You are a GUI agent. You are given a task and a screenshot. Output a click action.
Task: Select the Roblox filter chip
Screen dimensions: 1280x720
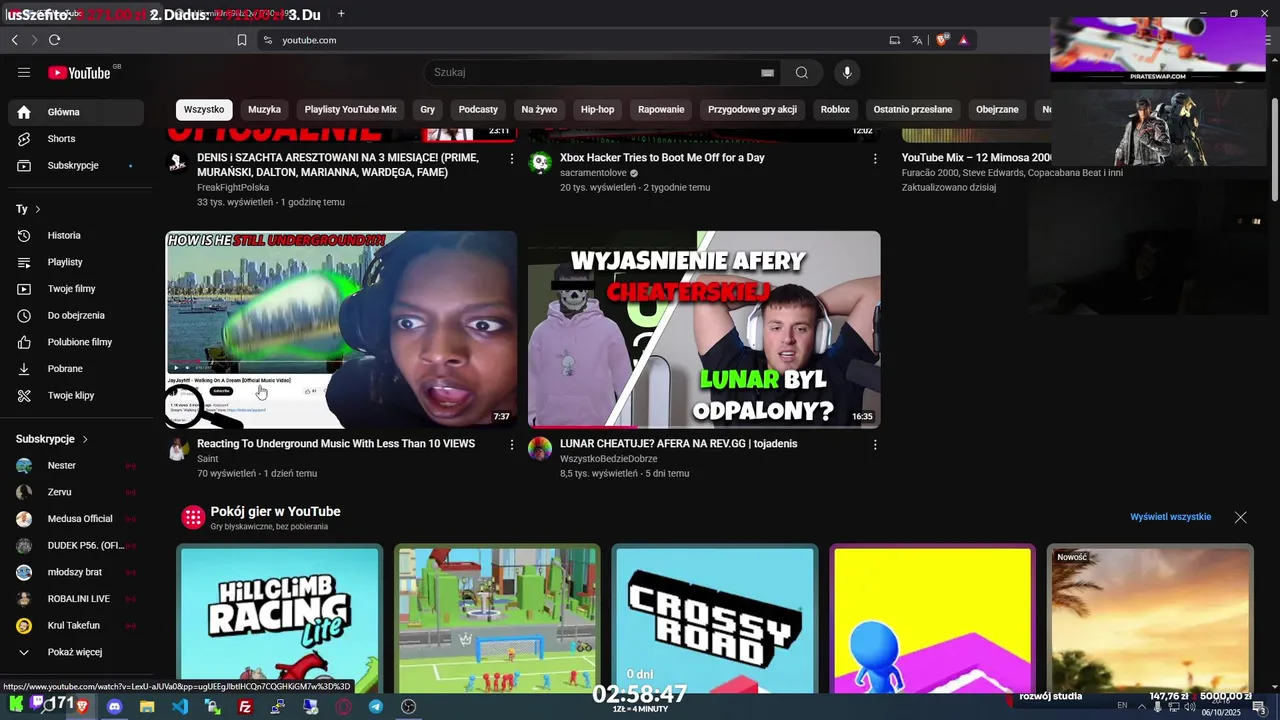coord(835,109)
